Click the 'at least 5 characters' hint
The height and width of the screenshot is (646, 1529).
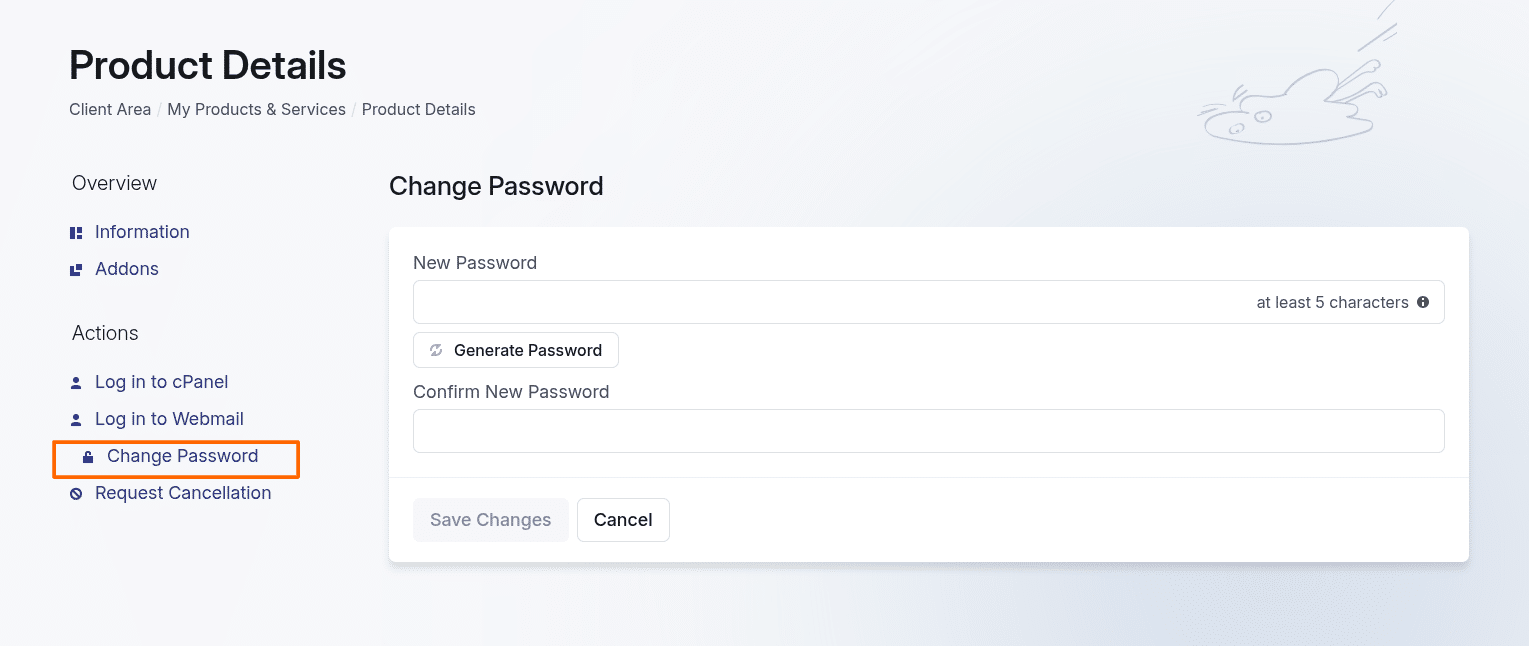tap(1332, 302)
